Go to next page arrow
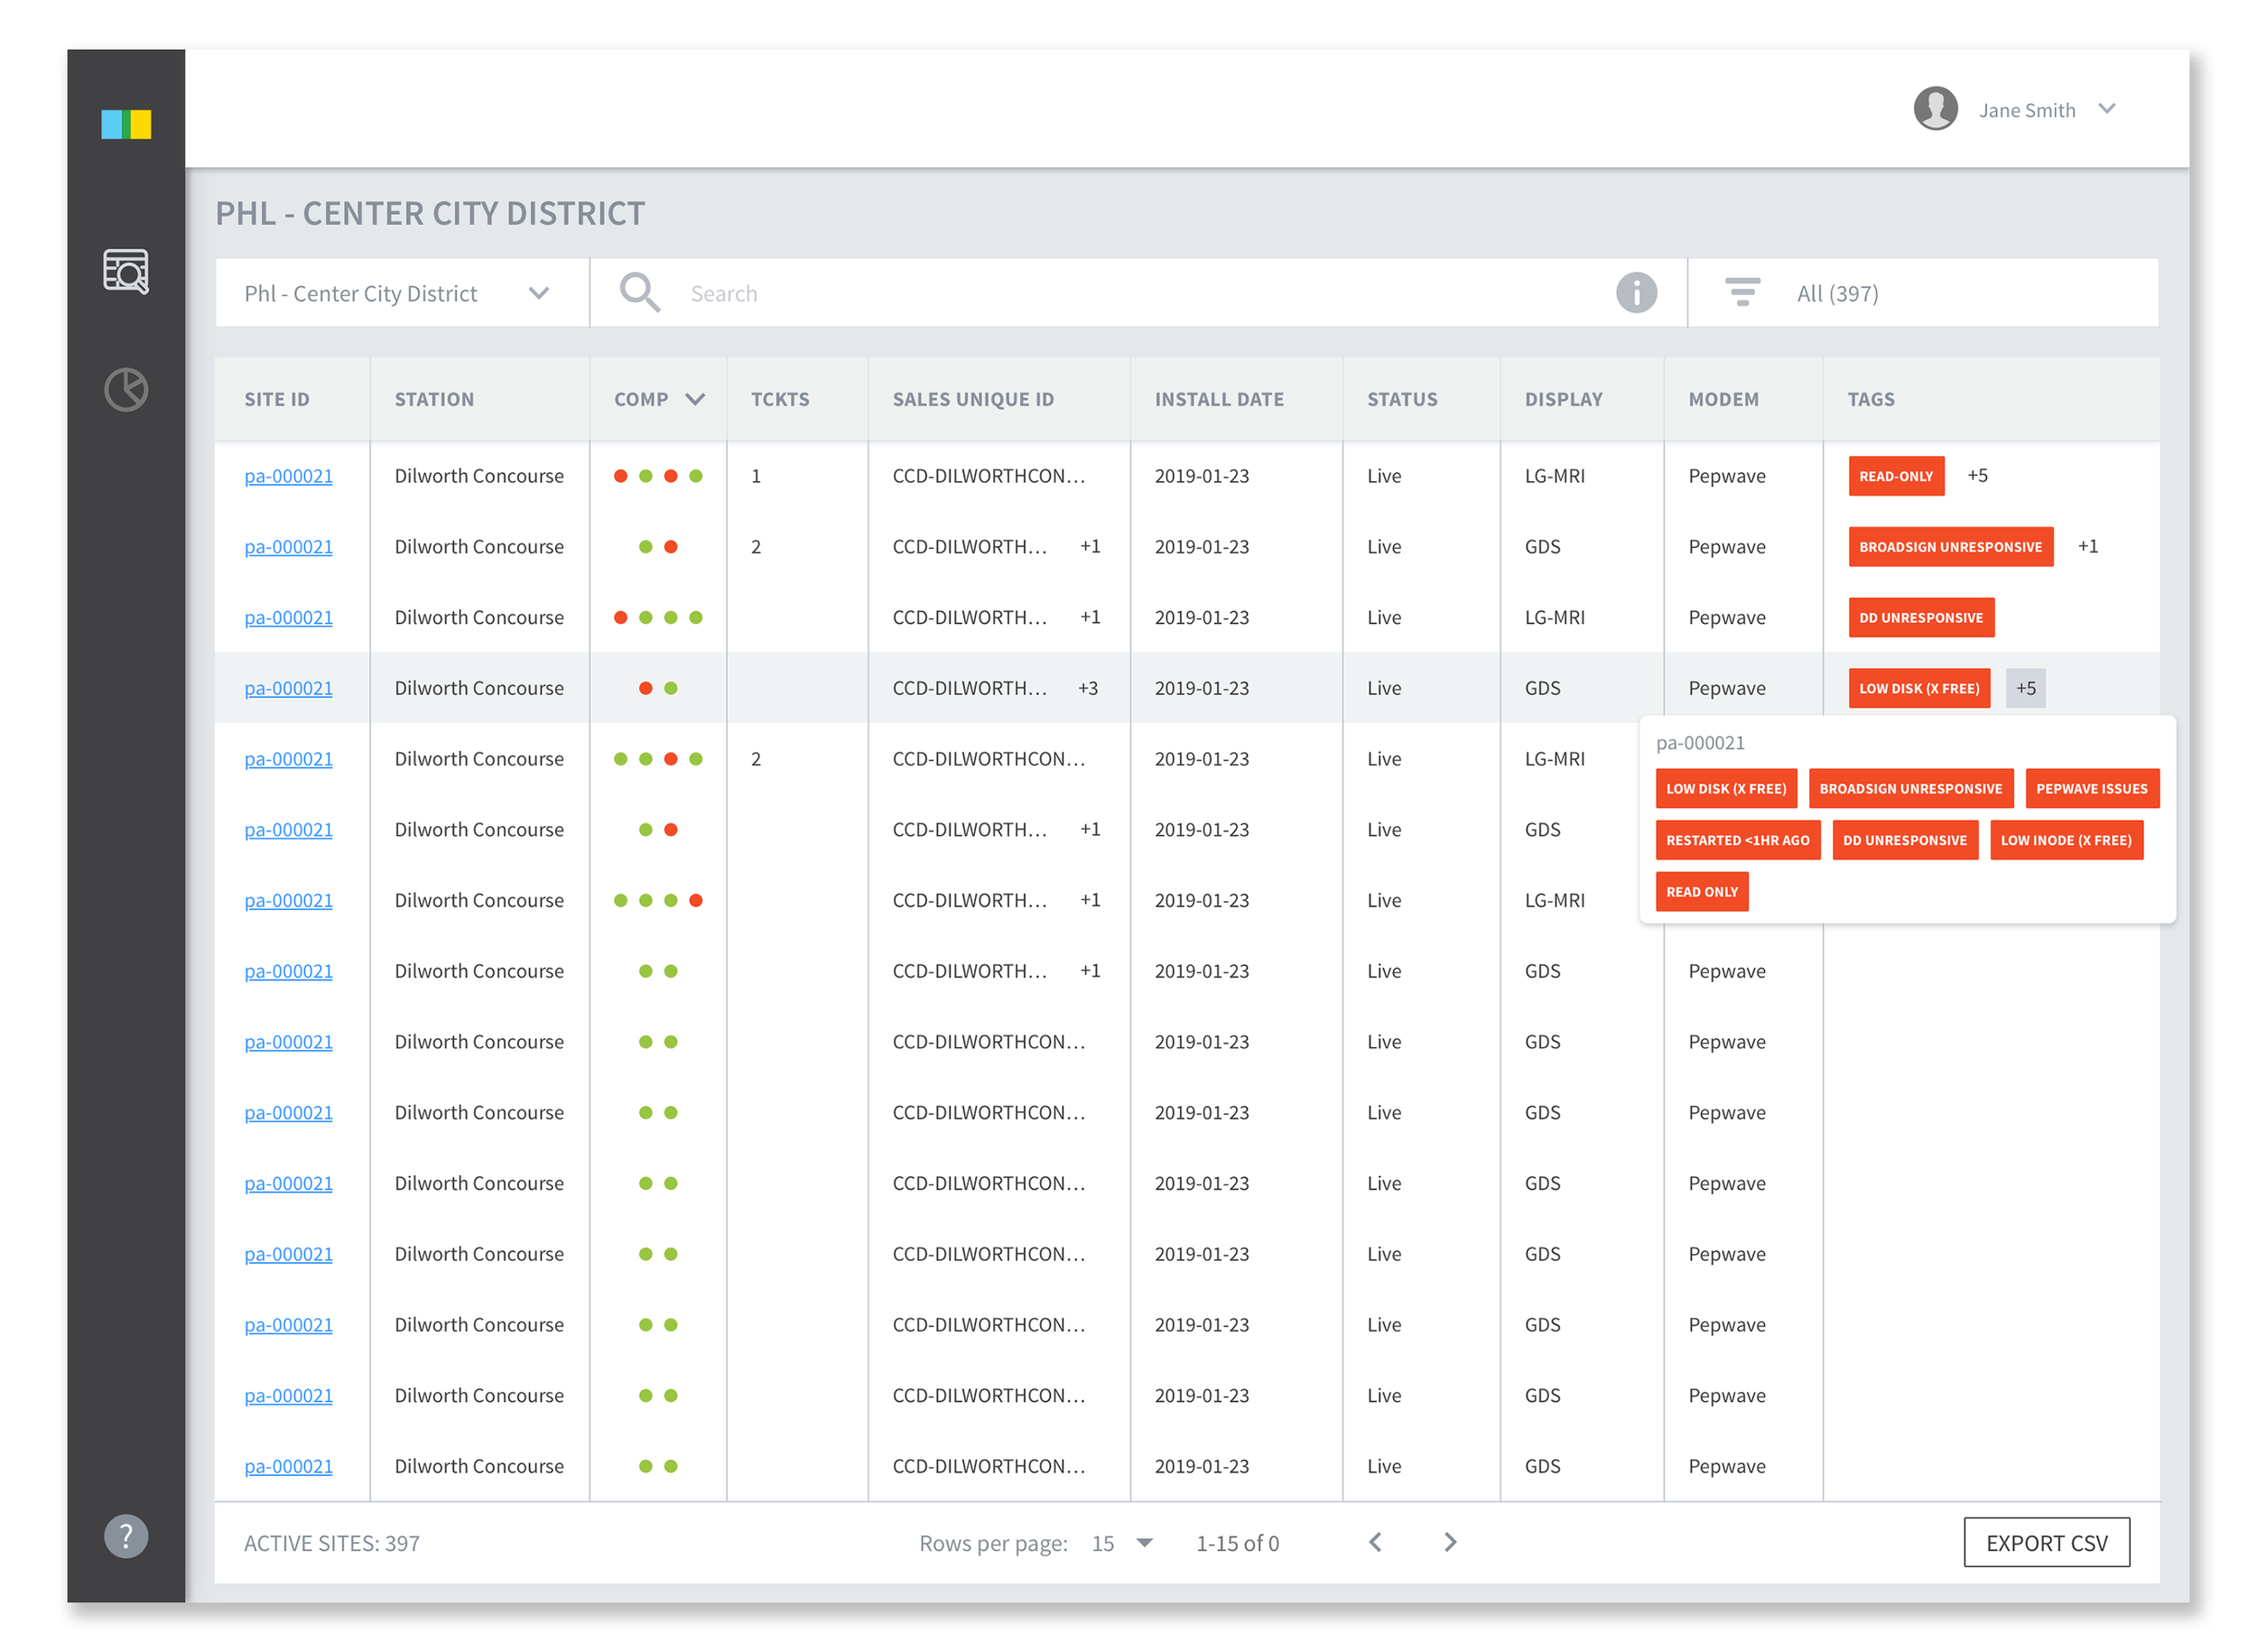This screenshot has width=2257, height=1652. [1450, 1542]
